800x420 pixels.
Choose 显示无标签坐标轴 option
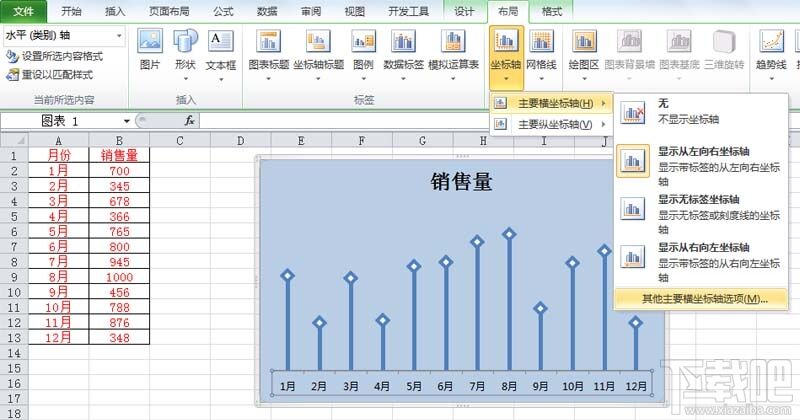point(701,213)
